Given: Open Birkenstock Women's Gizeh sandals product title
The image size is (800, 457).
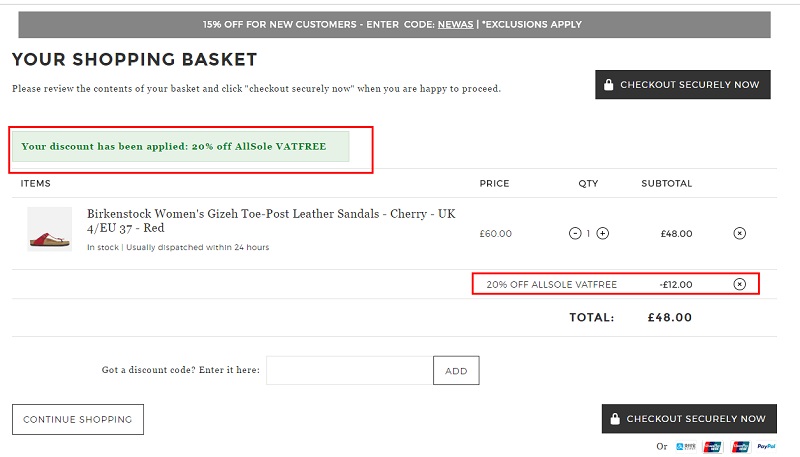Looking at the screenshot, I should point(271,220).
